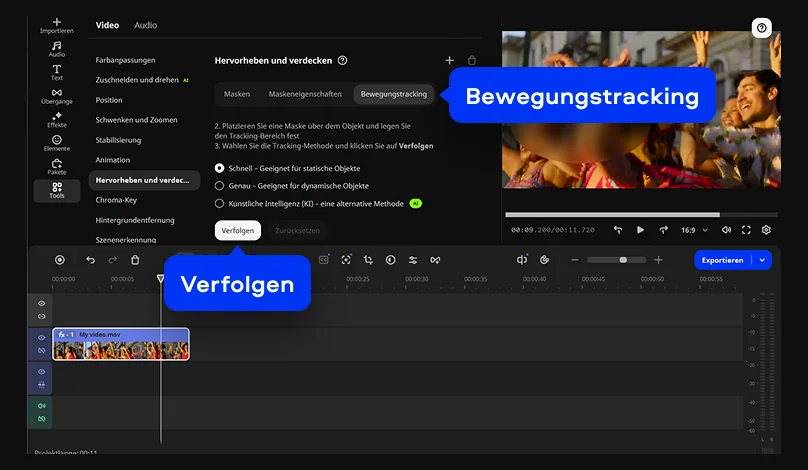Click the Zurücksetzen button

(297, 230)
